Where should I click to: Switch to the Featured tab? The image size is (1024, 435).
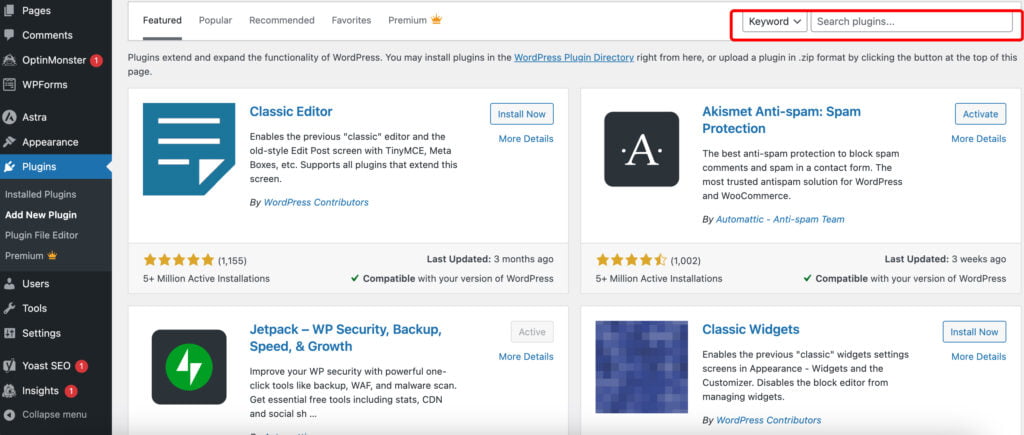(x=162, y=20)
